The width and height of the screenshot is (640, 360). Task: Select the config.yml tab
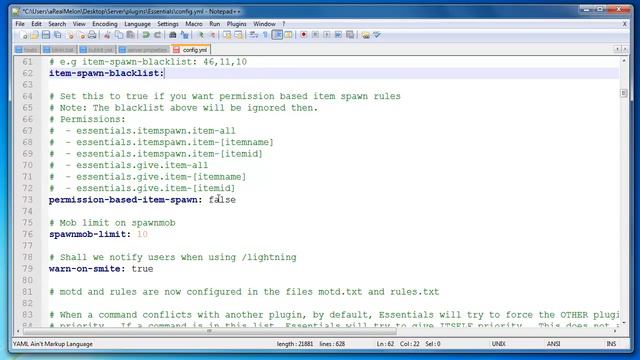point(191,50)
